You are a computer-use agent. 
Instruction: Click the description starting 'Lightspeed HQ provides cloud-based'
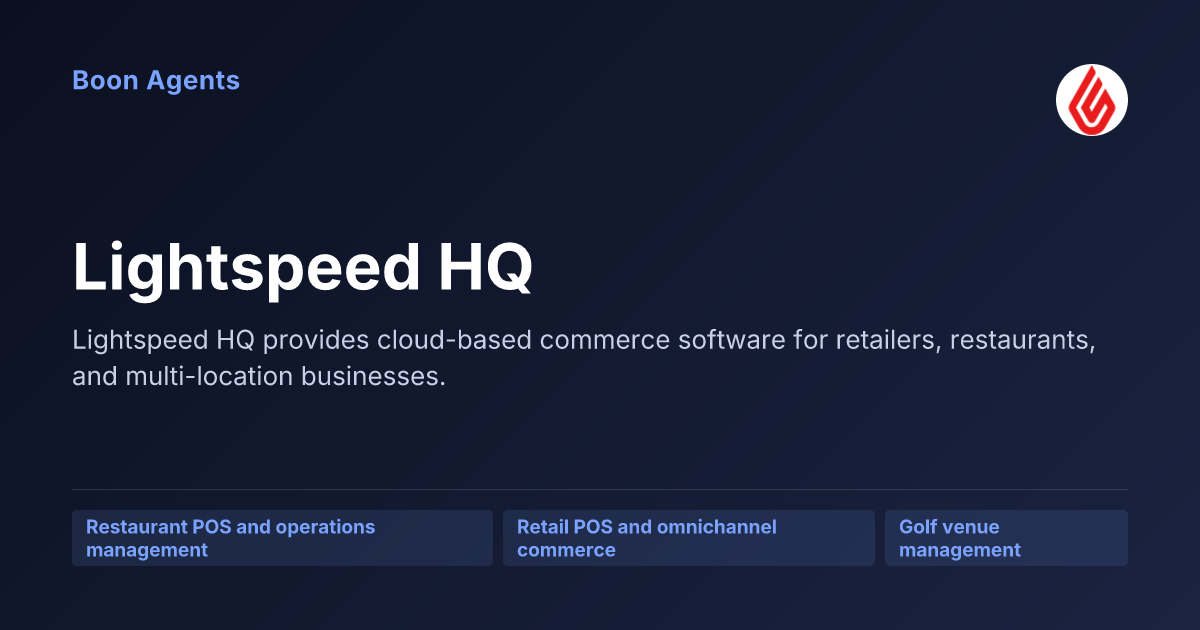click(x=584, y=359)
